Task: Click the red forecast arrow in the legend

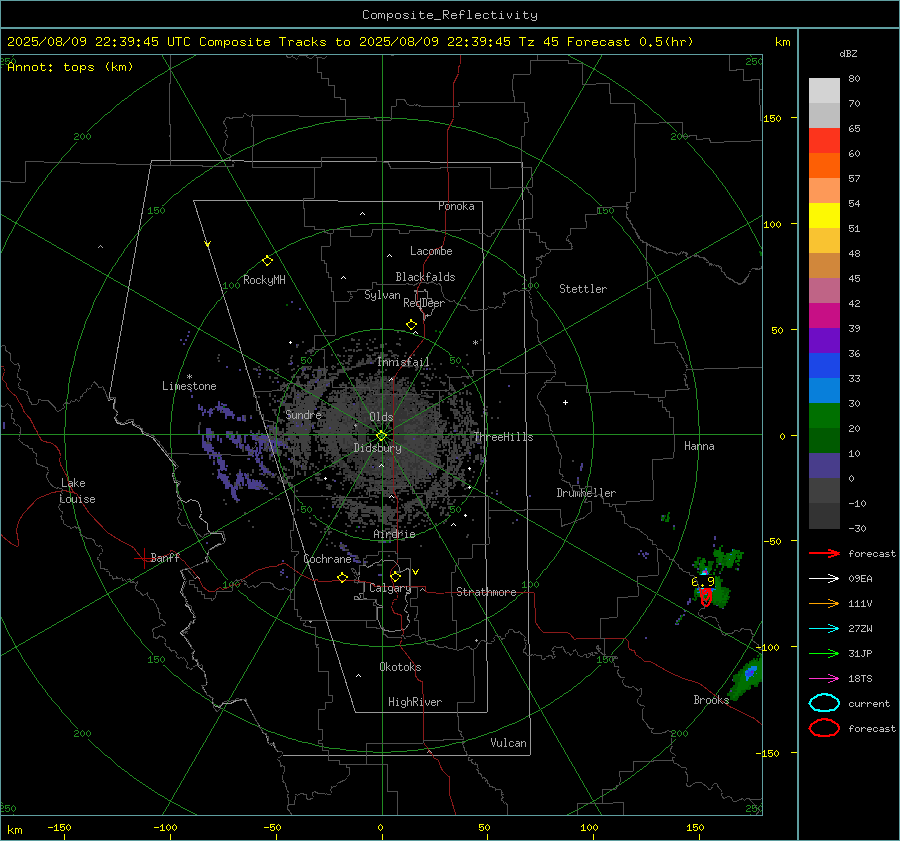Action: tap(824, 553)
